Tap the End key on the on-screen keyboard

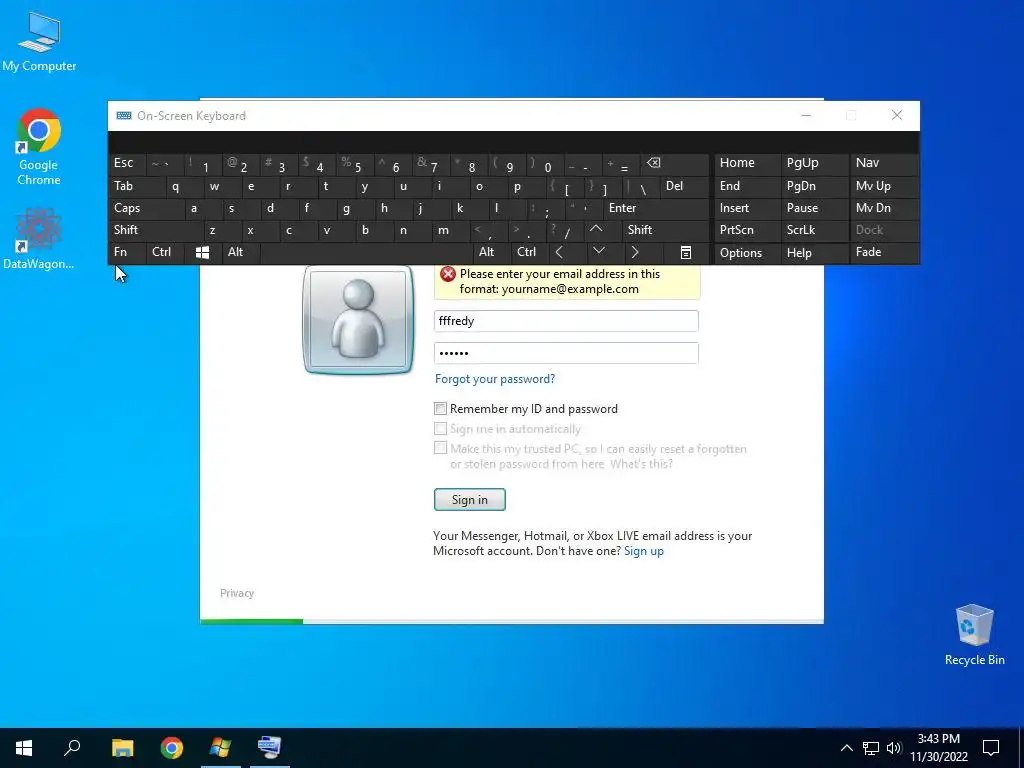pyautogui.click(x=748, y=186)
